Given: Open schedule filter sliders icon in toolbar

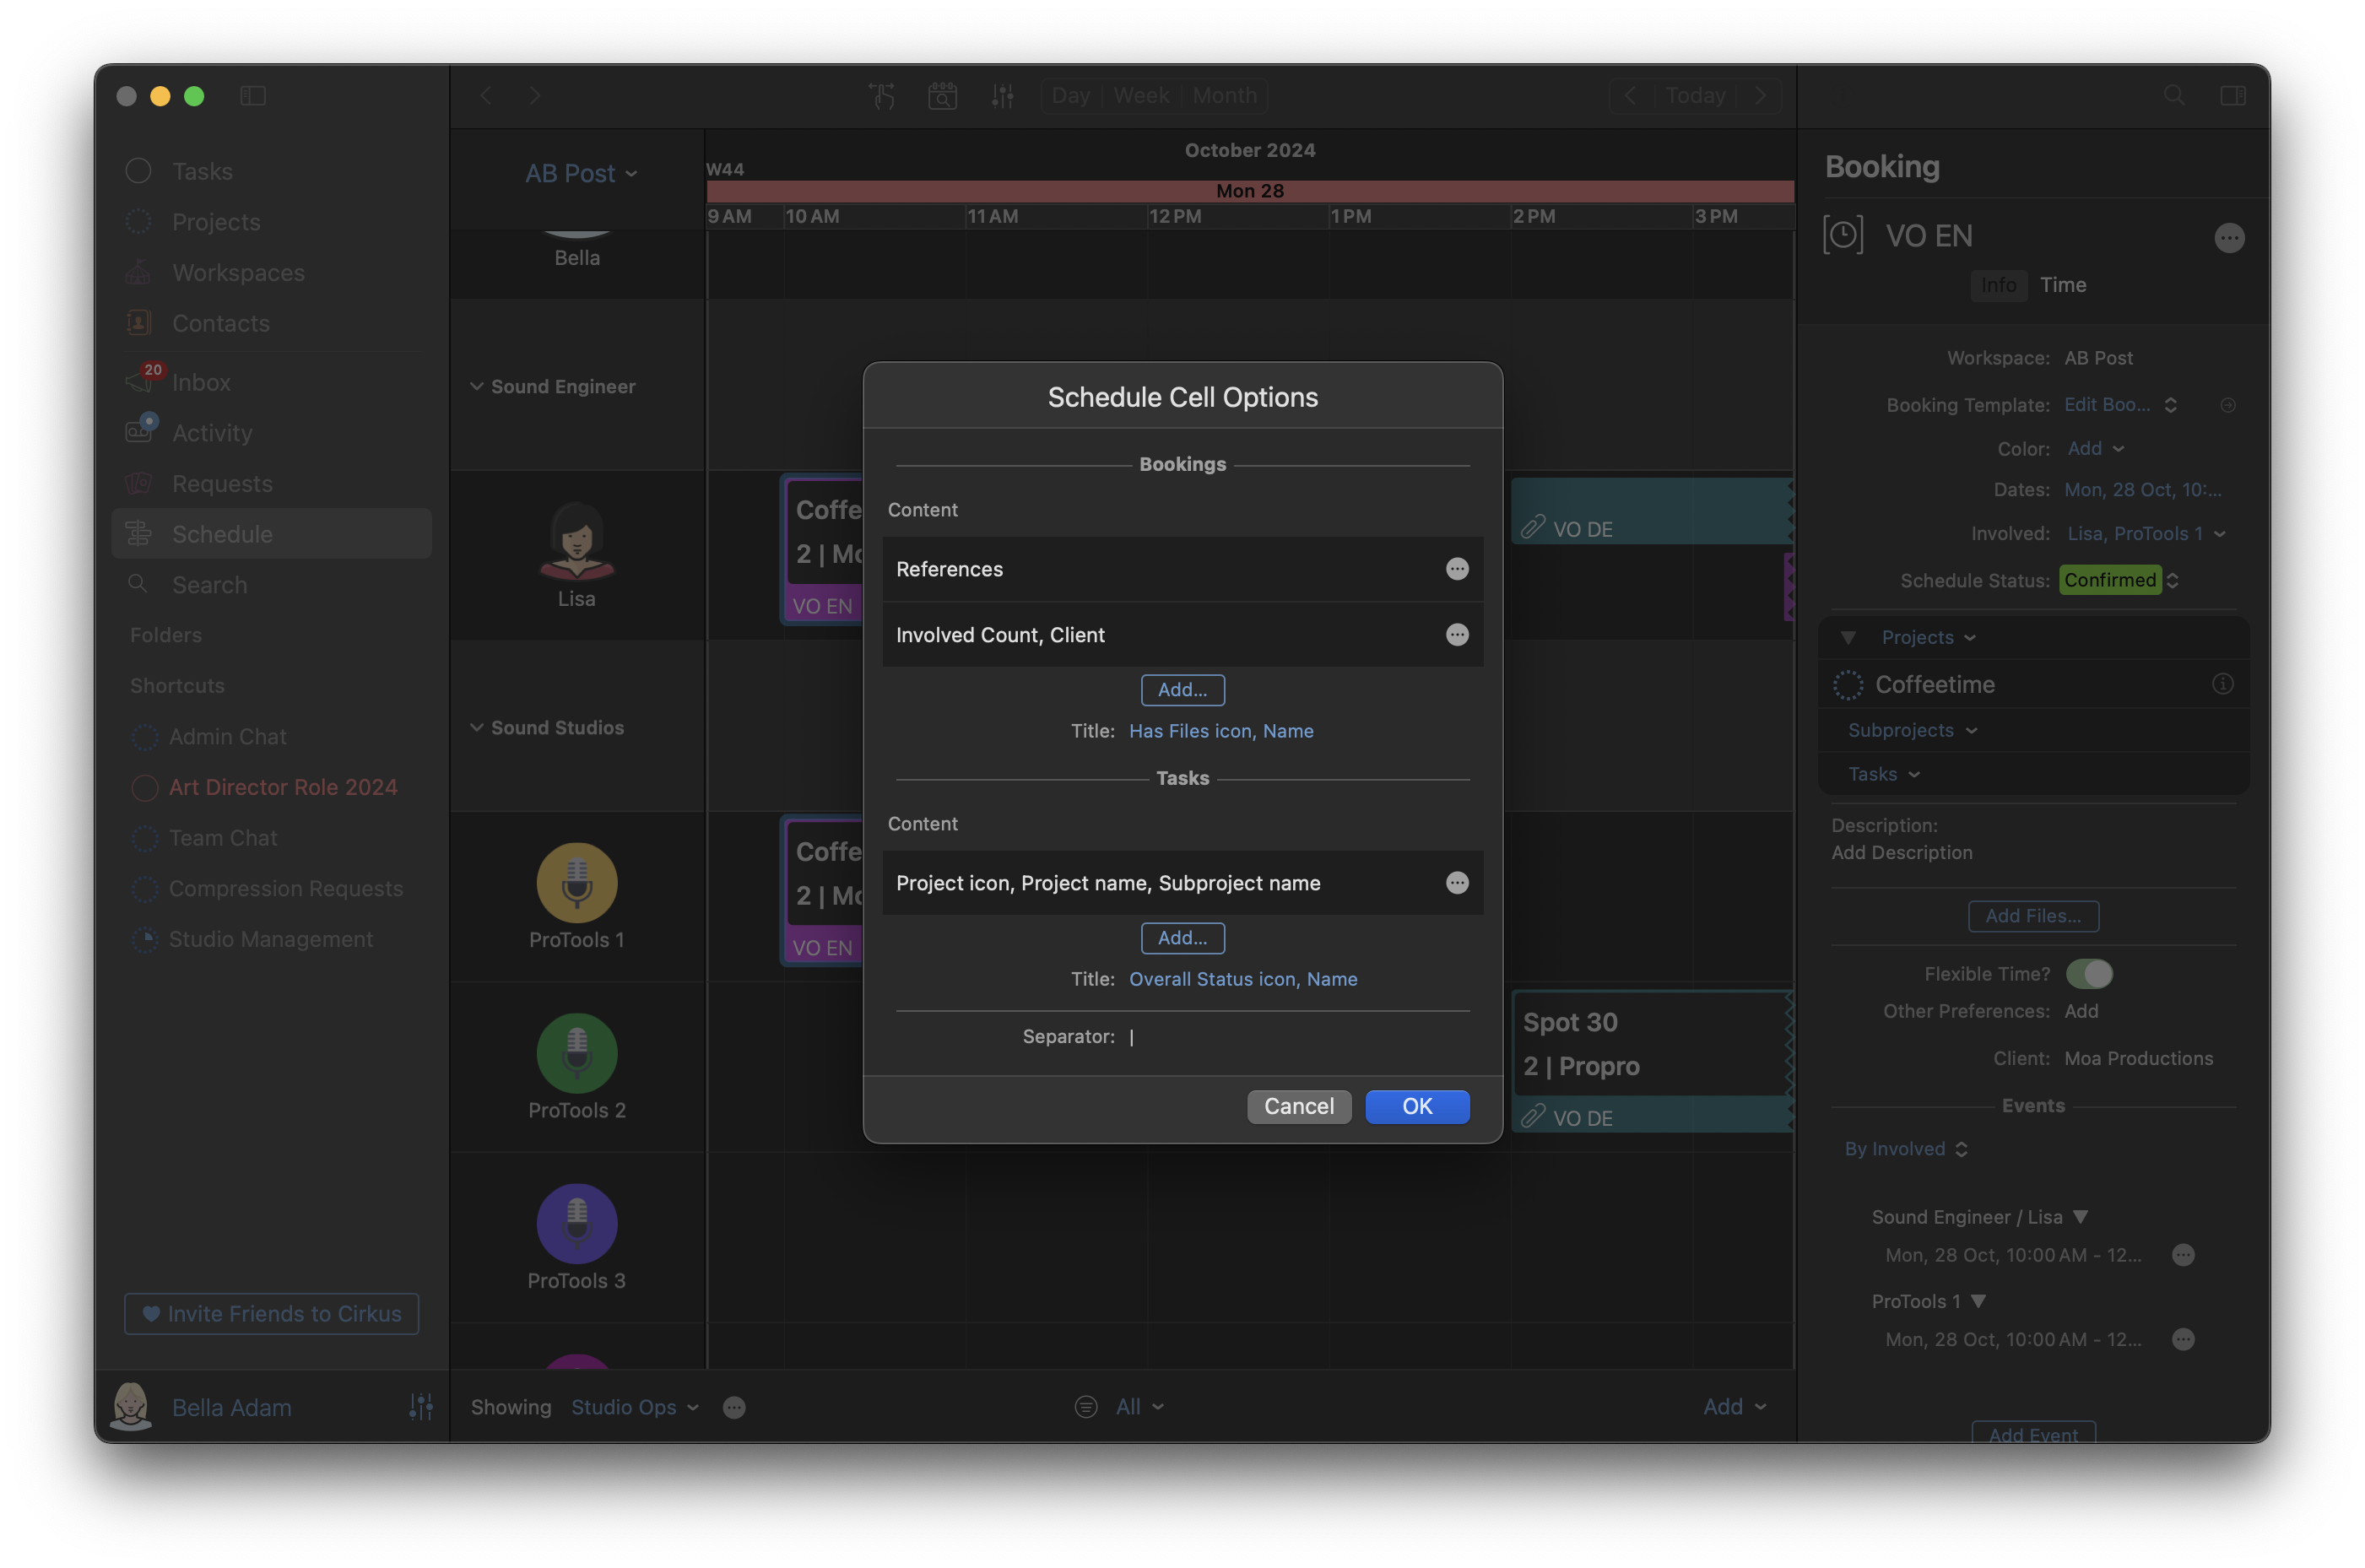Looking at the screenshot, I should click(1002, 96).
